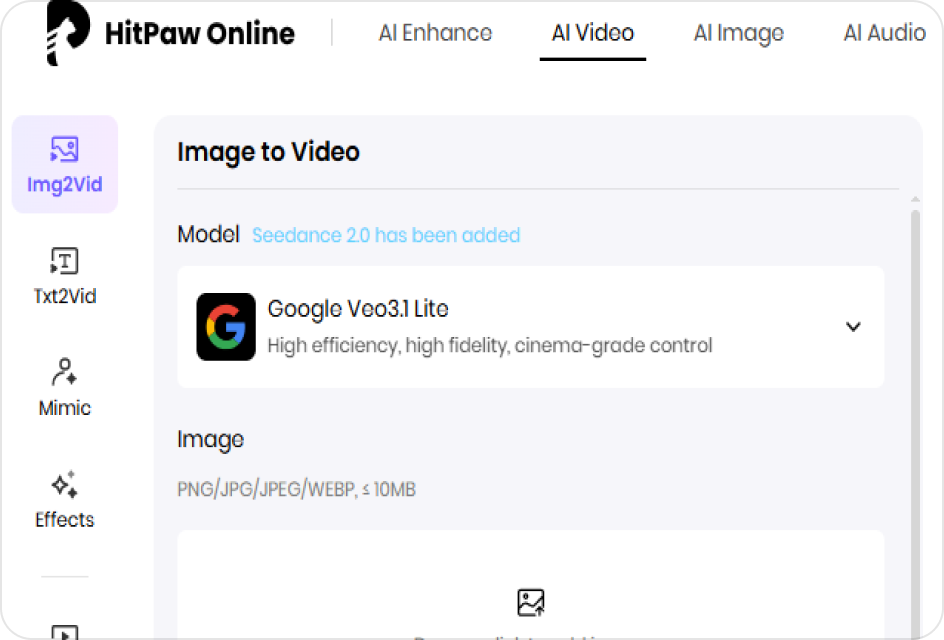Open the Effects tool
Screen dimensions: 944x640
pos(64,499)
